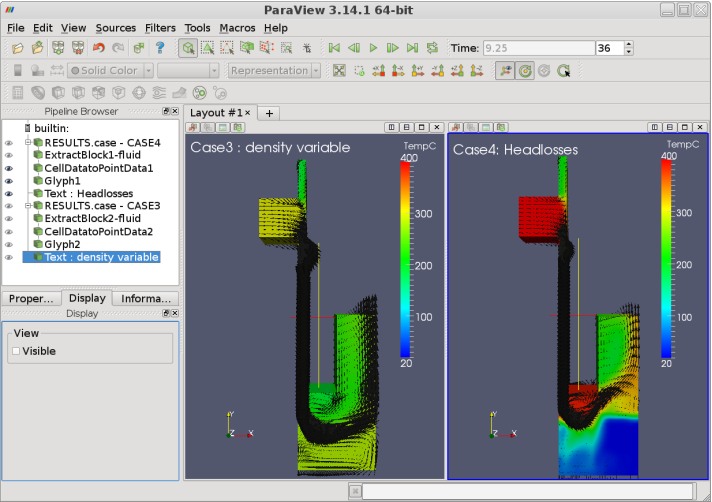Click the Help question mark icon
This screenshot has width=712, height=502.
click(159, 47)
